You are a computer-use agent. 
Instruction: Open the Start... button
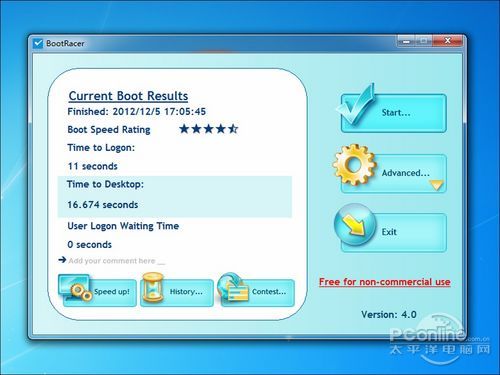393,113
